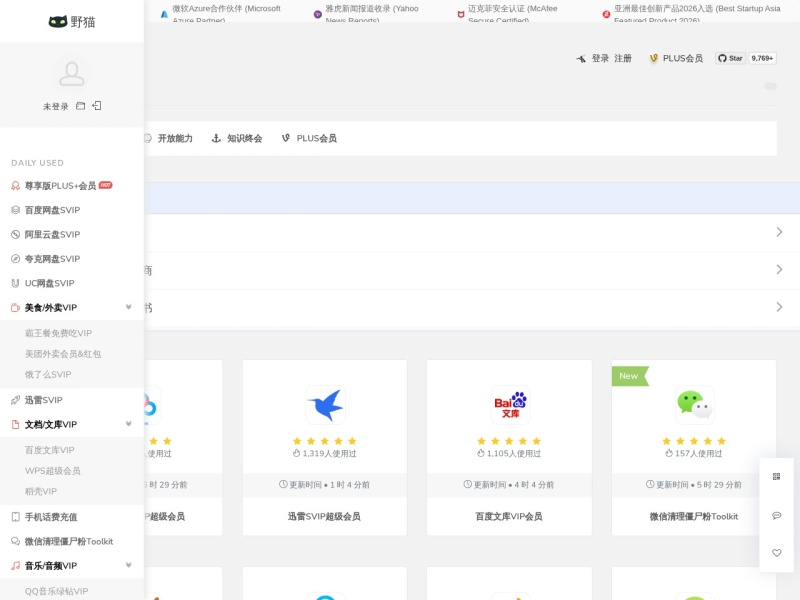Open 尊享版PLUS+会员 in sidebar

coord(60,186)
